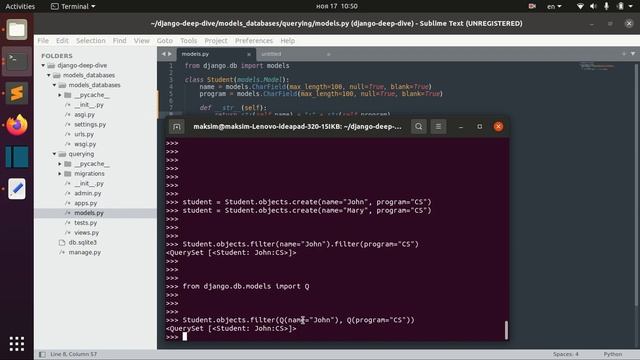Show the applications grid
This screenshot has width=640, height=360.
click(x=17, y=344)
